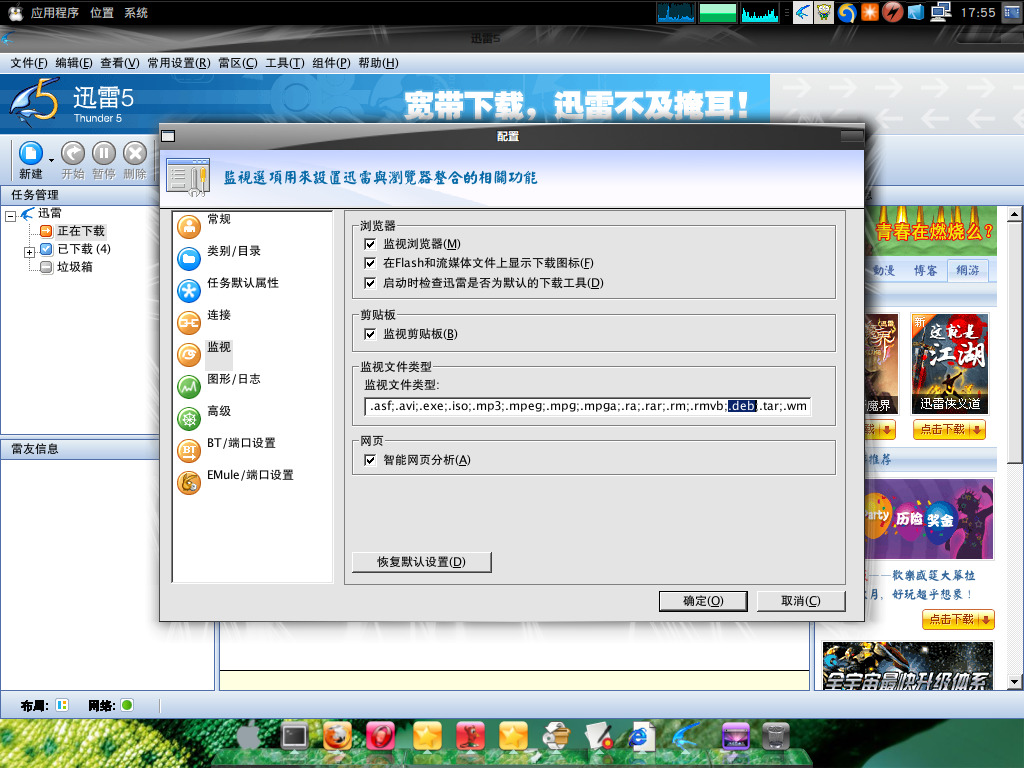Click the blue swirl tray icon
The image size is (1024, 768).
pyautogui.click(x=847, y=12)
